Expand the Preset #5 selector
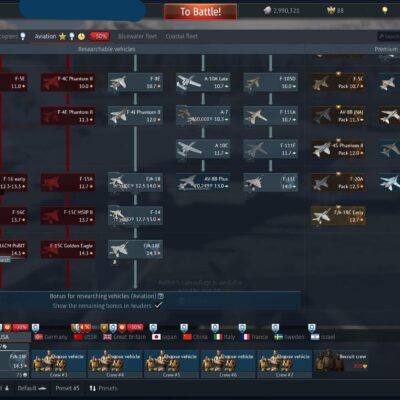This screenshot has width=400, height=400. 67,388
